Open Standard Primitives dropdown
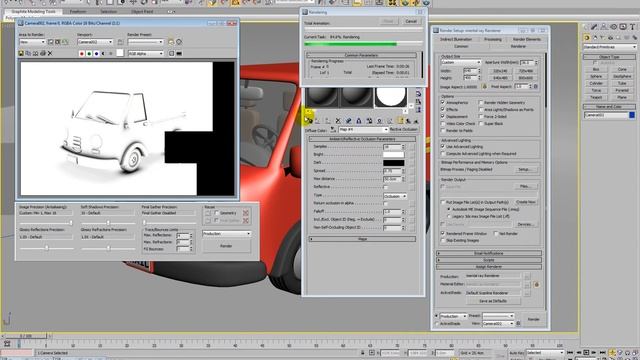640x360 pixels. pos(610,47)
